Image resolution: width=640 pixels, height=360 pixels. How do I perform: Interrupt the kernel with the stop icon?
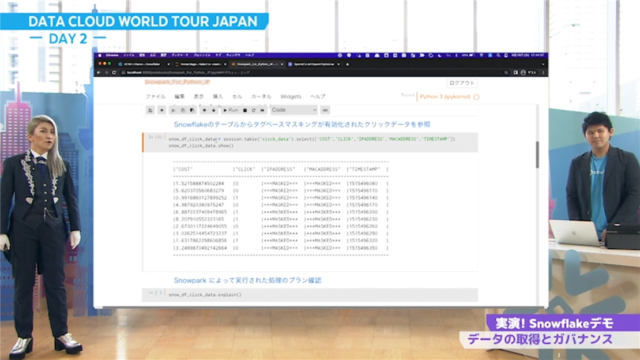[x=245, y=110]
